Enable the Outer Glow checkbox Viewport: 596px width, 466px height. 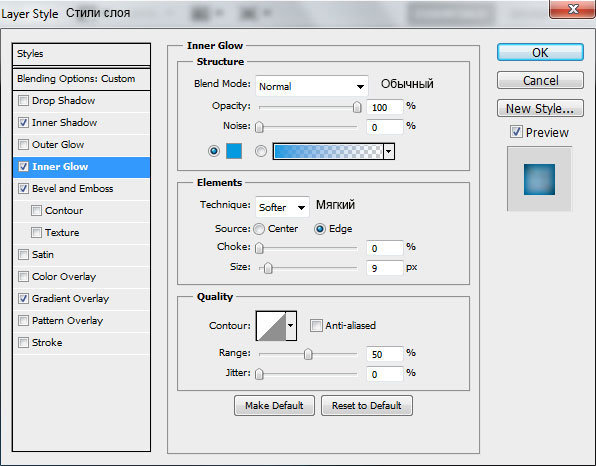click(x=23, y=145)
